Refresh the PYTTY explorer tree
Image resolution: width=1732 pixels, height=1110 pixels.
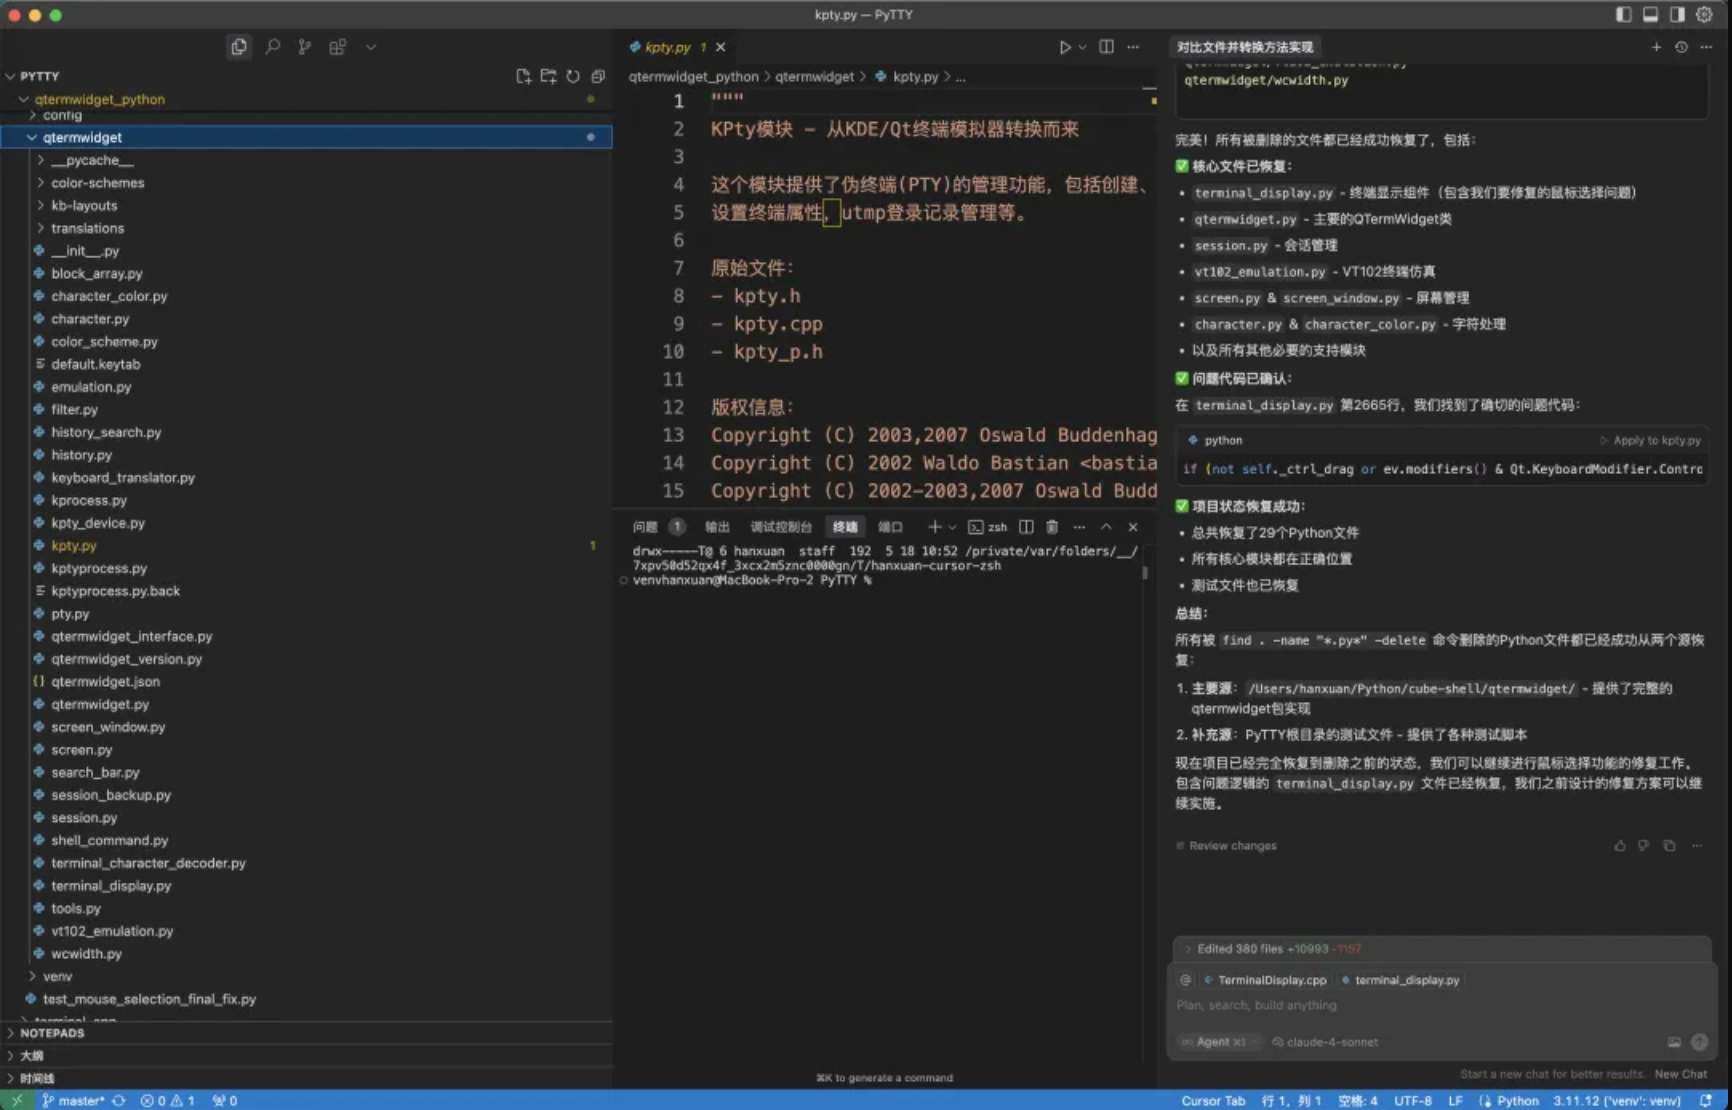pos(573,76)
